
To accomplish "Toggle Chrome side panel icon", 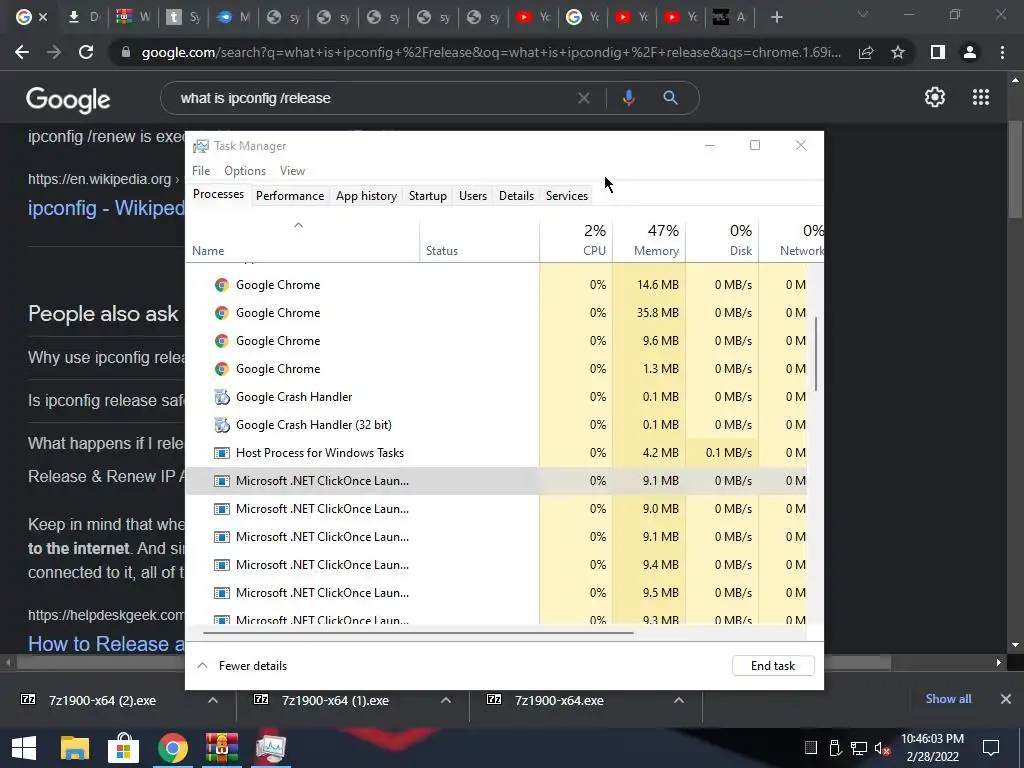I will click(x=938, y=52).
